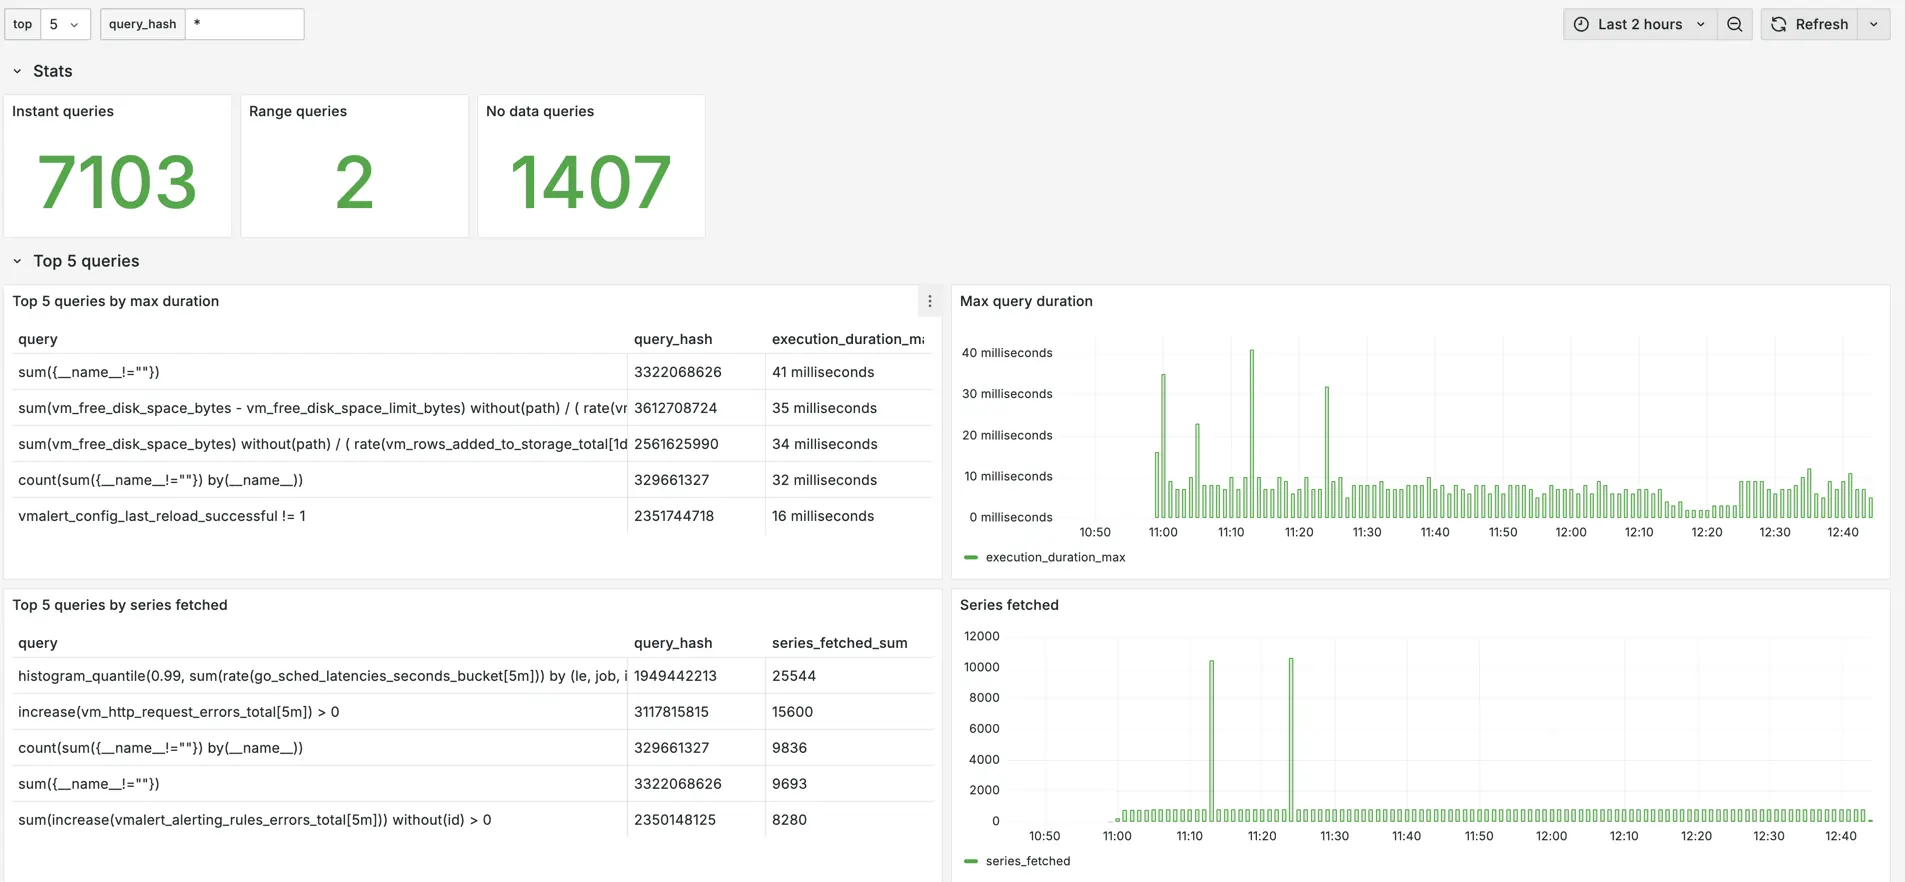Click the zoom out time range icon
Viewport: 1905px width, 882px height.
1735,24
